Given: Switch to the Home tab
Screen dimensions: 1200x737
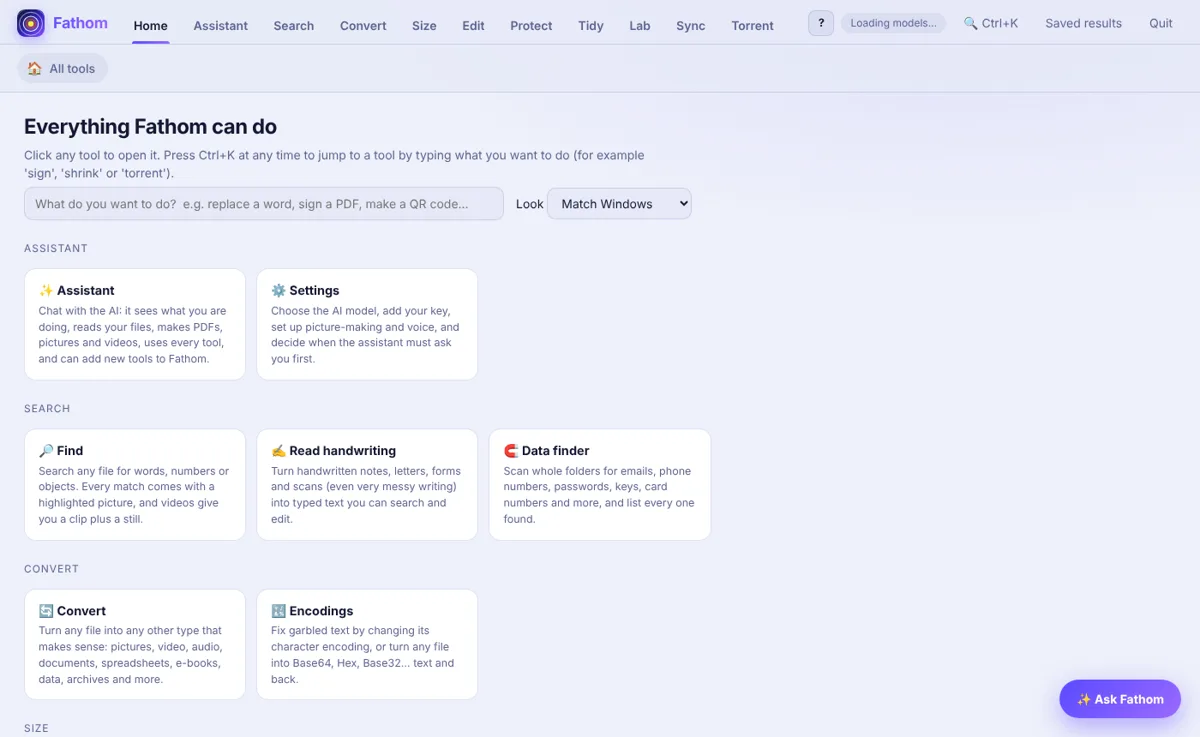Looking at the screenshot, I should coord(151,26).
